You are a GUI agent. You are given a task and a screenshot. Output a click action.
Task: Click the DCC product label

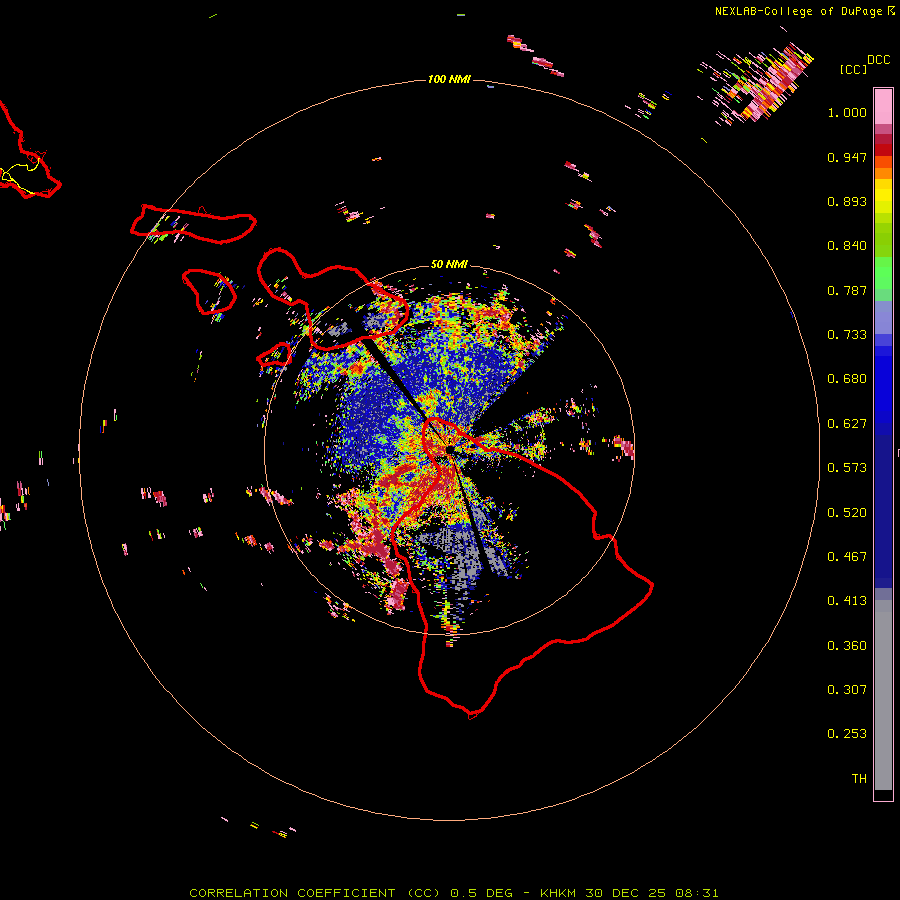pos(878,60)
